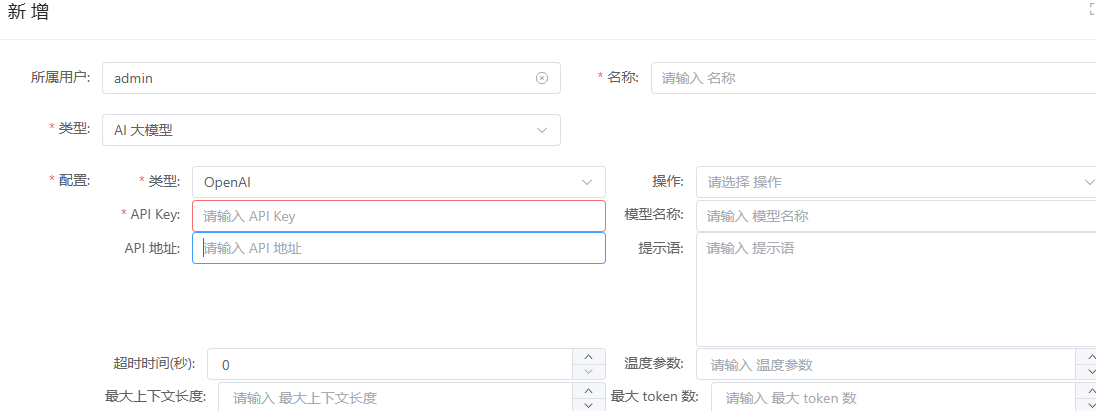Decrease 超时时间 with down arrow
The width and height of the screenshot is (1096, 411).
coord(589,372)
